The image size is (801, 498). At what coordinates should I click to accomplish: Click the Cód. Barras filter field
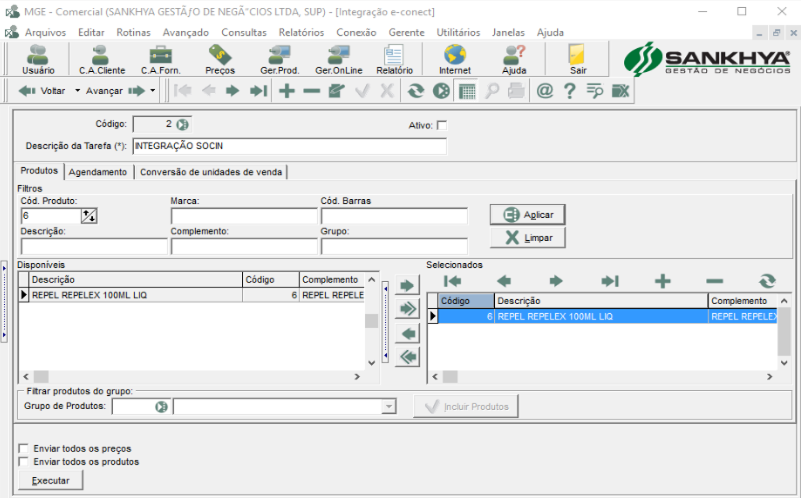394,216
